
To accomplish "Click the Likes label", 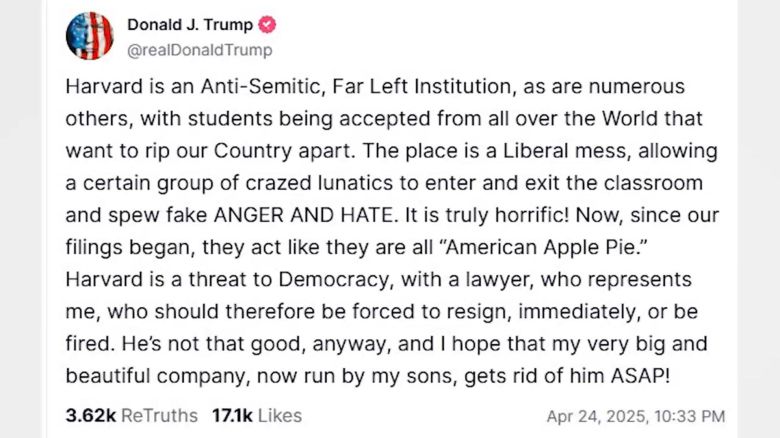I will pyautogui.click(x=280, y=416).
